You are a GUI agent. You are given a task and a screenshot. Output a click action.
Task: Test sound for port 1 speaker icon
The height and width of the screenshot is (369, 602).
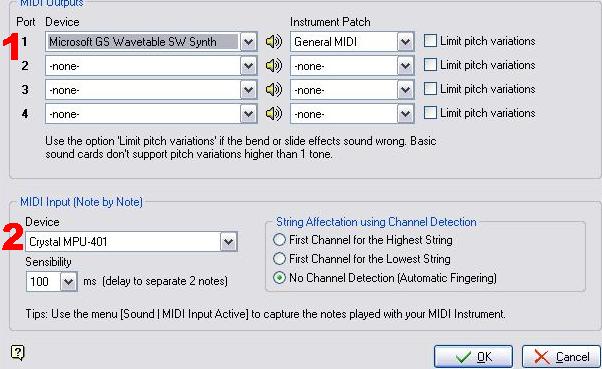tap(274, 41)
